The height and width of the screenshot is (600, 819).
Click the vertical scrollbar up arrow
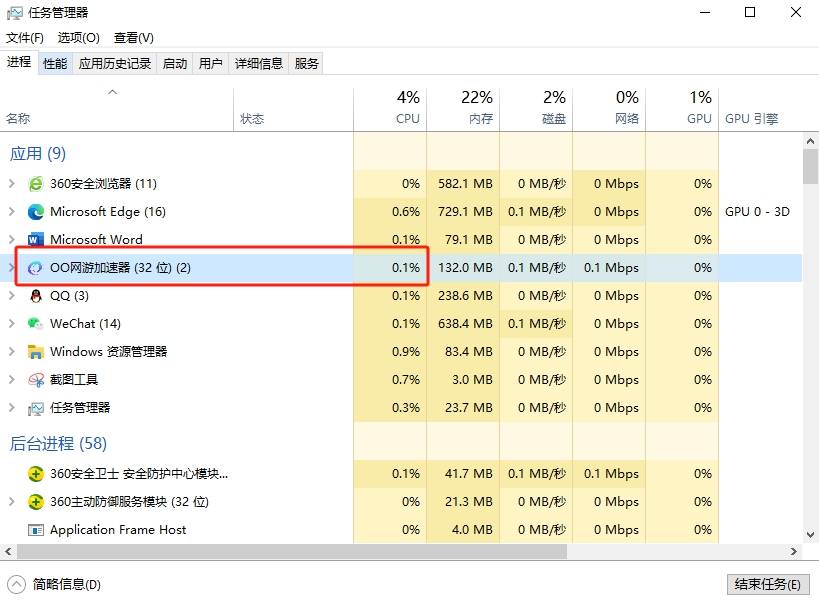click(x=810, y=141)
